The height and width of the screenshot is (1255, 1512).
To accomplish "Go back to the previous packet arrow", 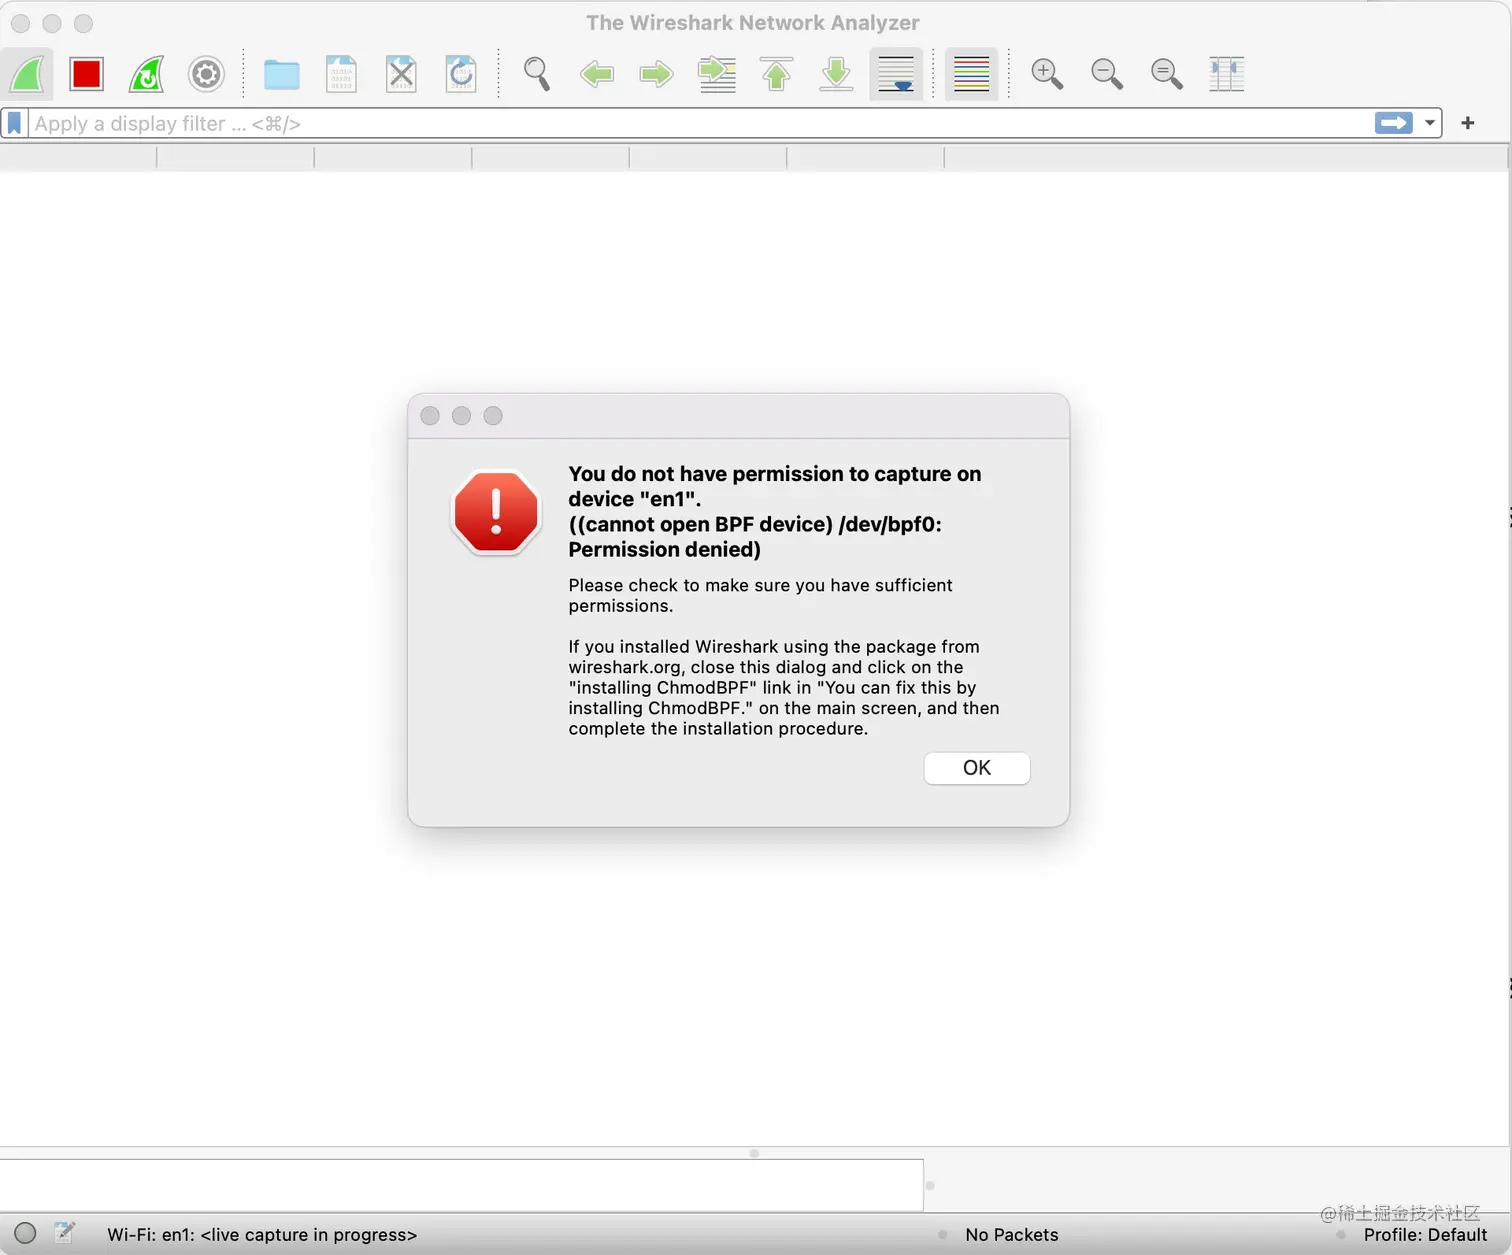I will [x=597, y=74].
